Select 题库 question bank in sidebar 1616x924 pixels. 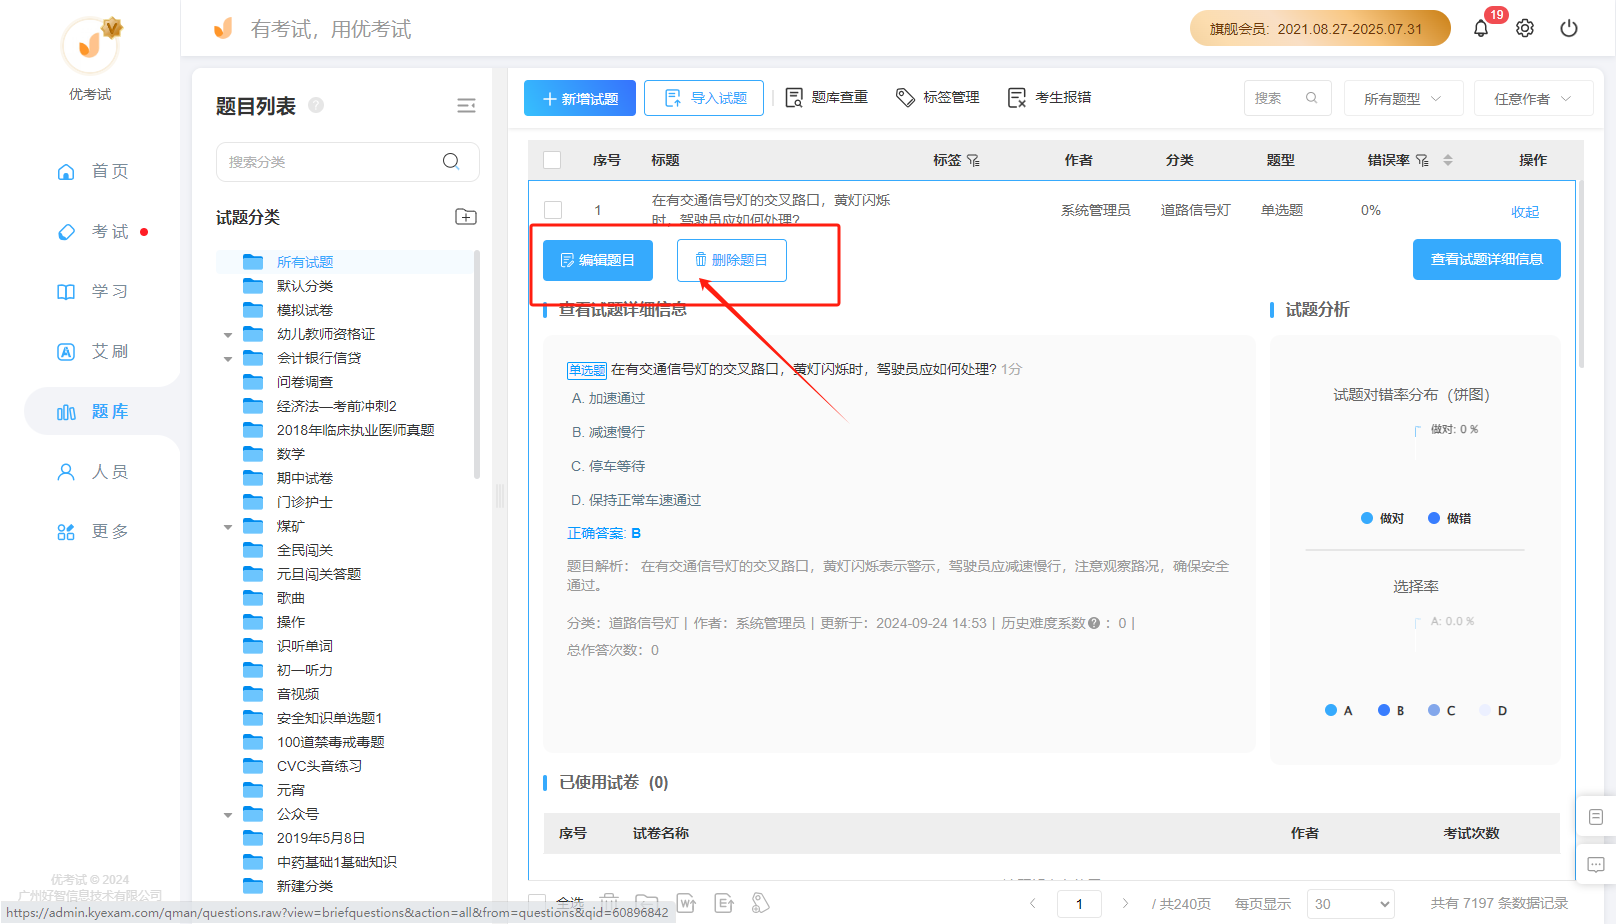(x=92, y=411)
